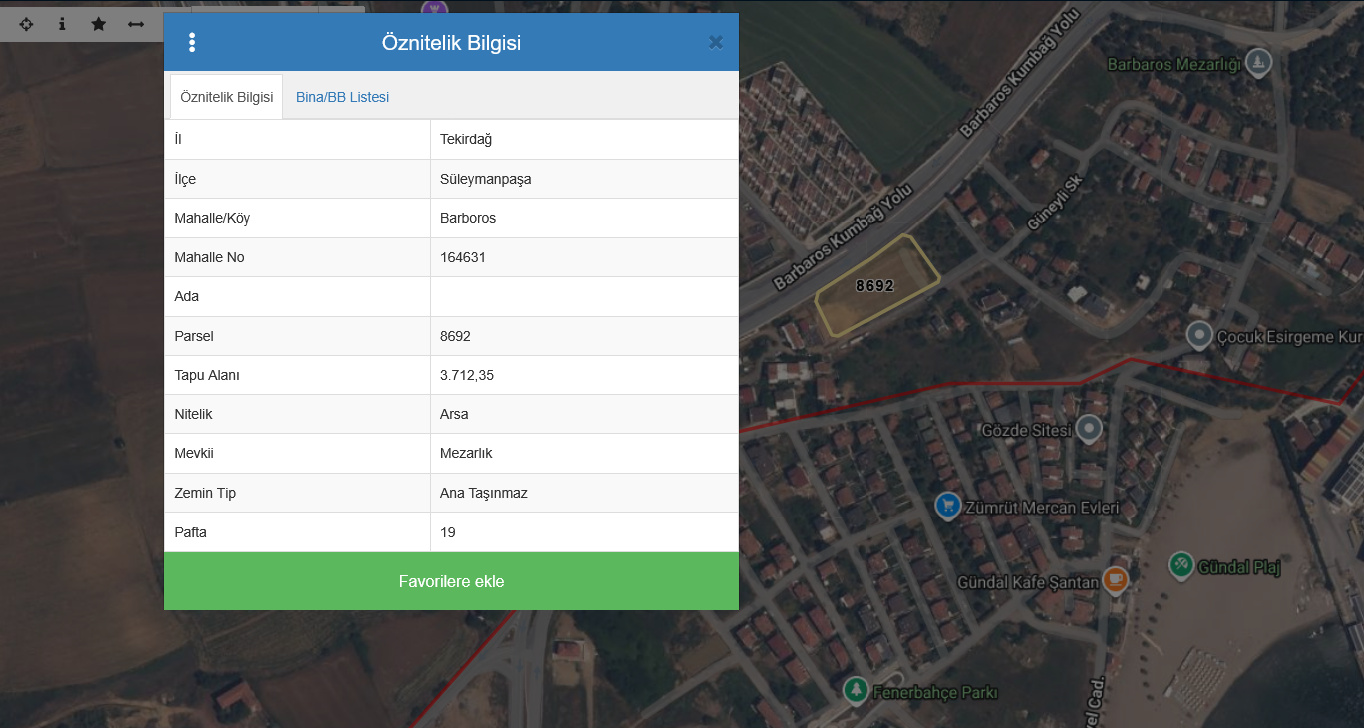Select the horizontal arrow measure tool
The image size is (1364, 728).
coord(136,24)
